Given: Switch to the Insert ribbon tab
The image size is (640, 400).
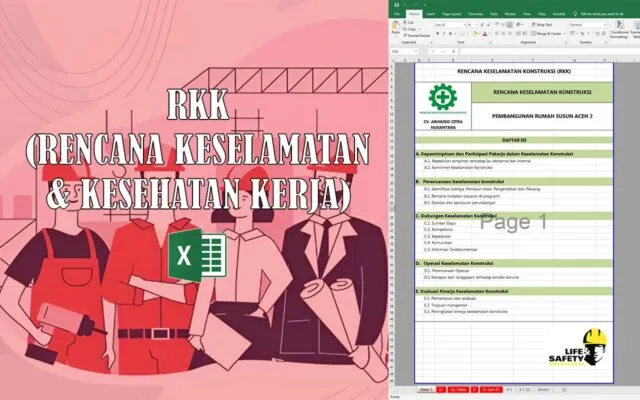Looking at the screenshot, I should pos(430,14).
